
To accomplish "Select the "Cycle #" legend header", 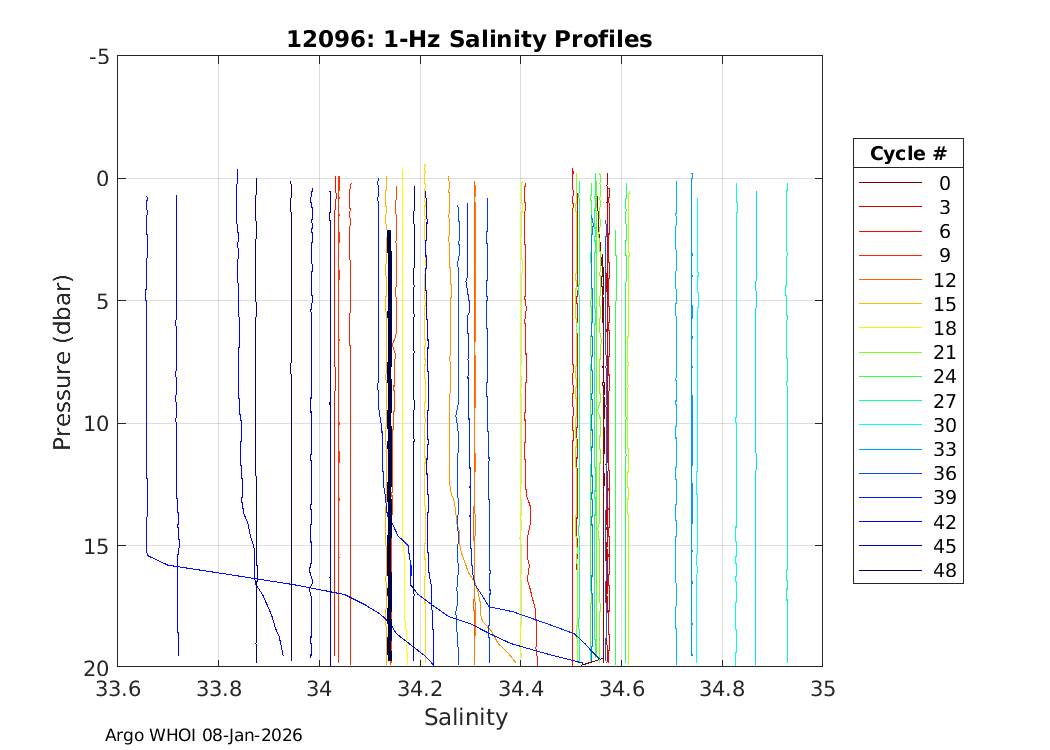I will point(907,154).
